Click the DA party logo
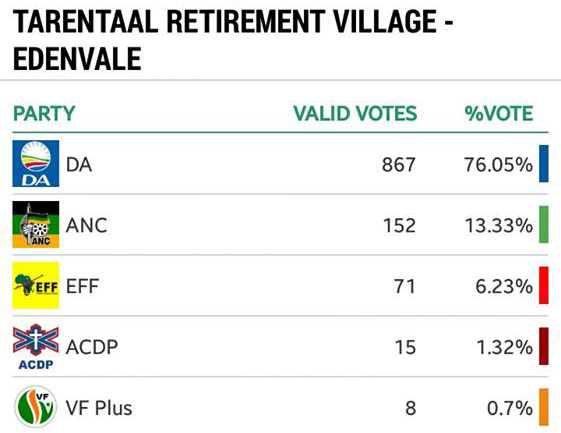The height and width of the screenshot is (433, 561). point(36,164)
